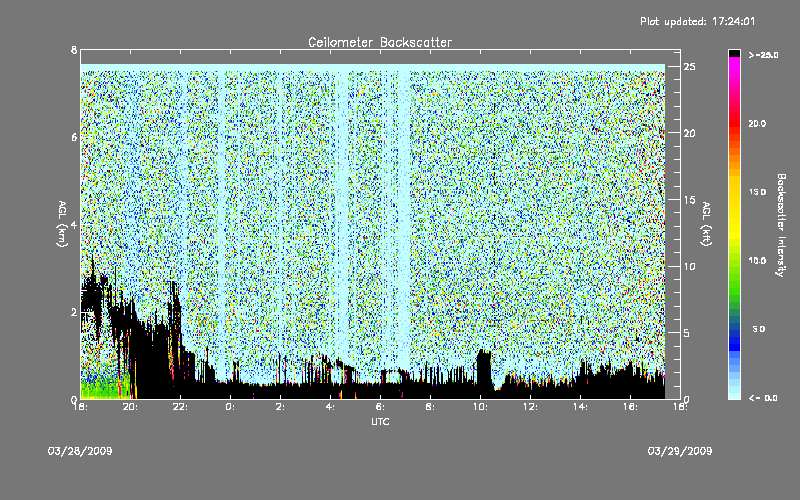Click the 25 kft tick on right axis

click(689, 67)
